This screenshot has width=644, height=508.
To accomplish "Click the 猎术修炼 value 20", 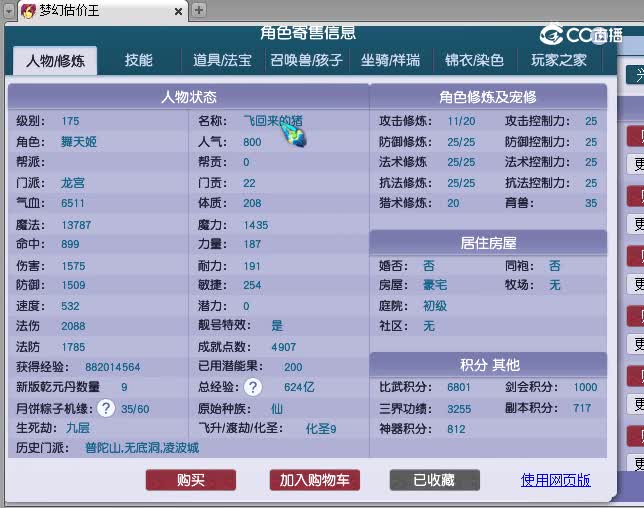I will click(453, 203).
